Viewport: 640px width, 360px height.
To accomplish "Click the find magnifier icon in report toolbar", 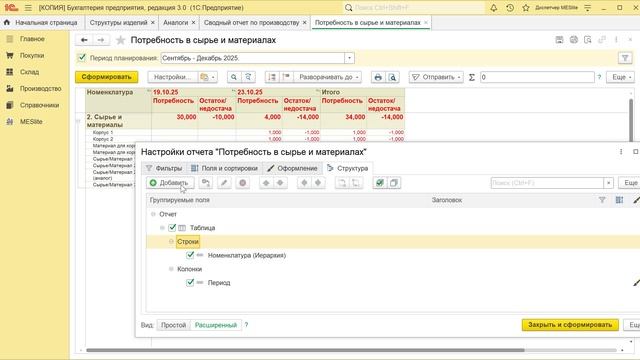I will [234, 77].
